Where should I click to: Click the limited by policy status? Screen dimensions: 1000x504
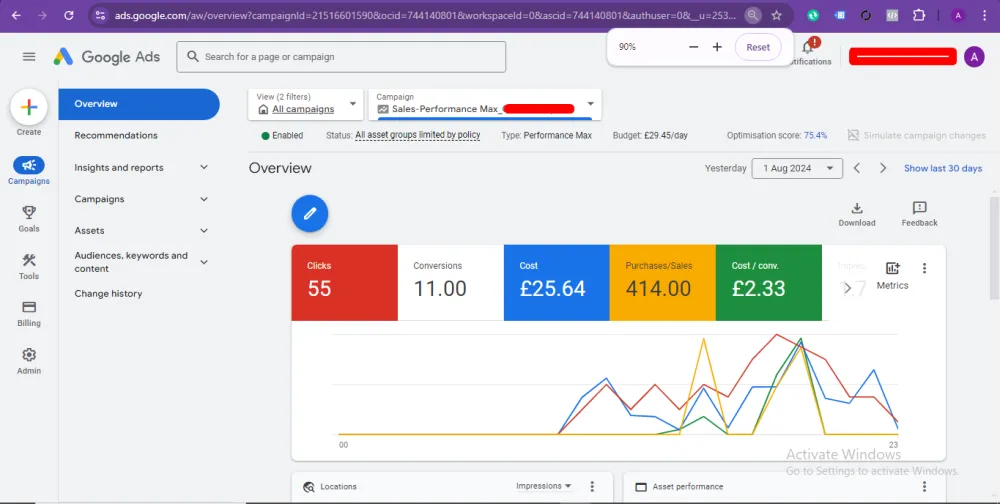point(417,135)
